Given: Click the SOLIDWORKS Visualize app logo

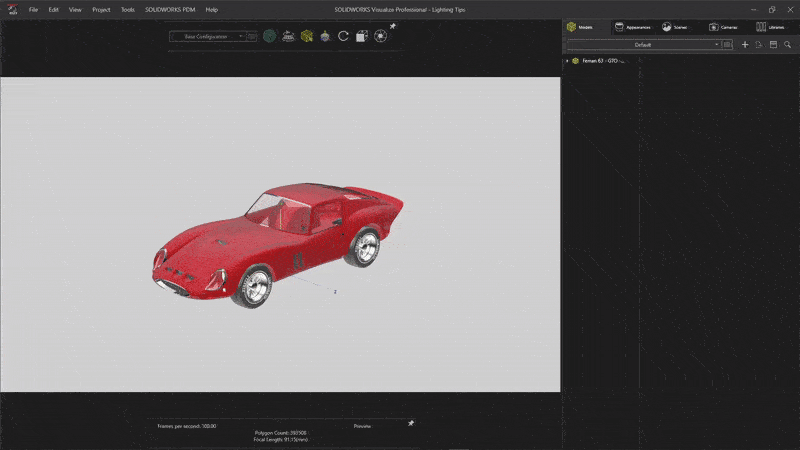Looking at the screenshot, I should pyautogui.click(x=12, y=9).
